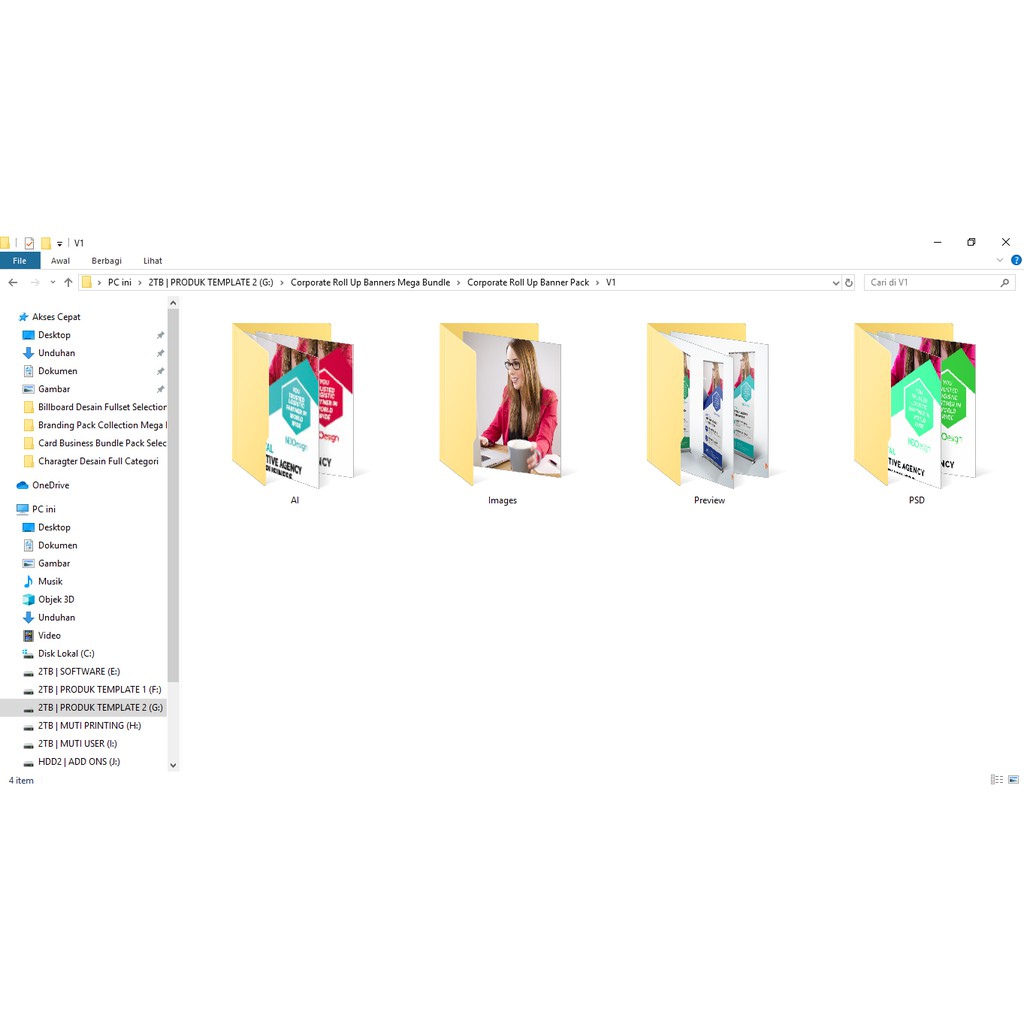Restore down the Explorer window
This screenshot has height=1024, width=1024.
pos(971,242)
